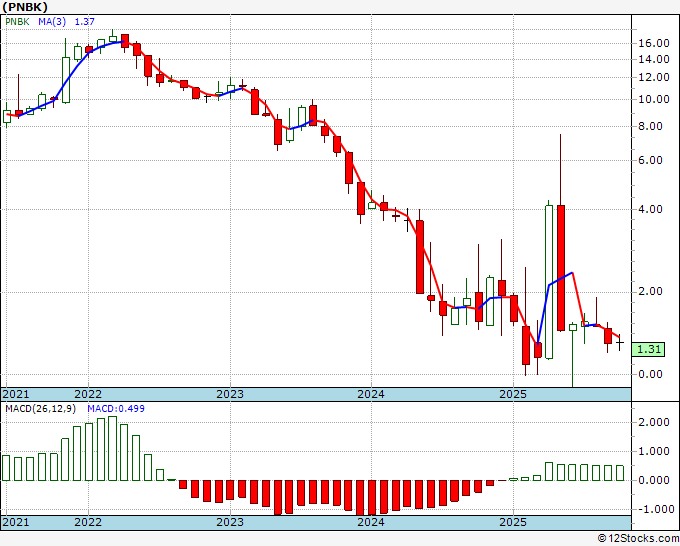Select 2025 on MACD timeline

(513, 522)
